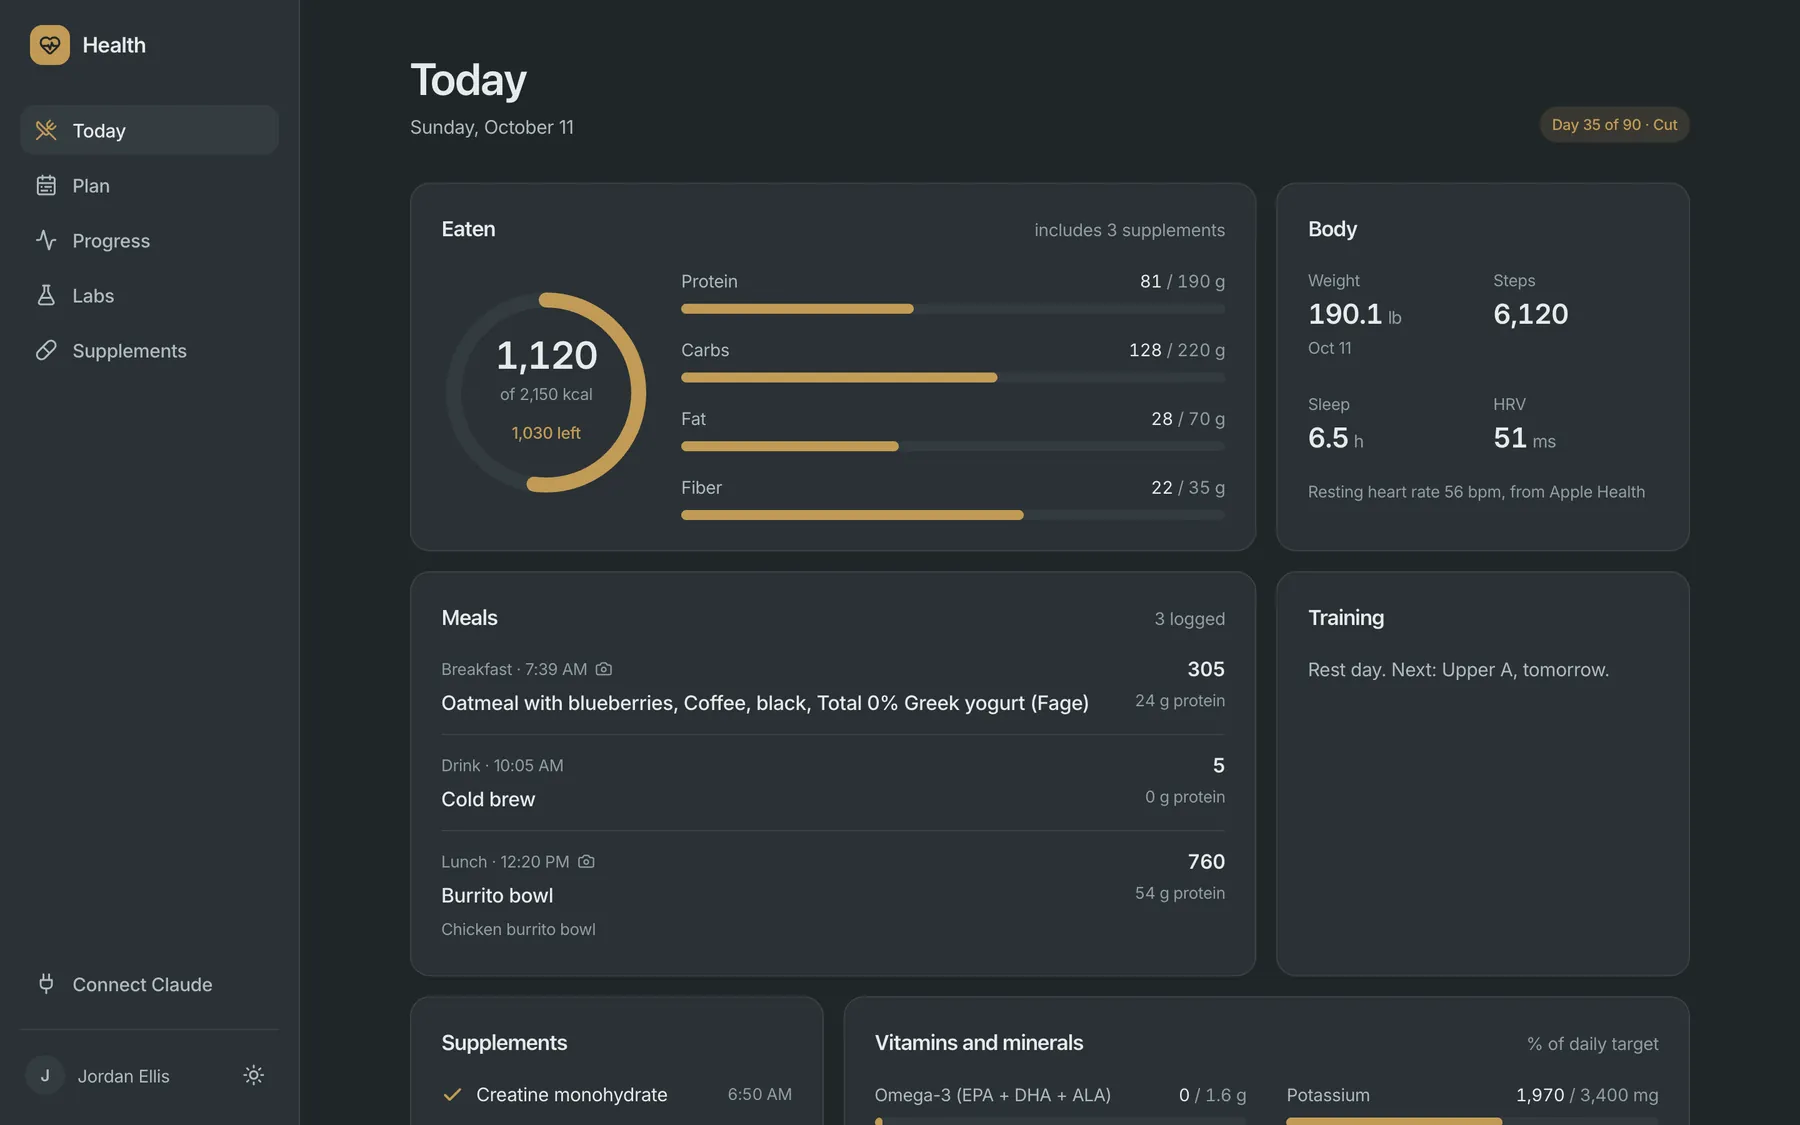Click the Plan calendar icon
The width and height of the screenshot is (1800, 1125).
coord(46,185)
